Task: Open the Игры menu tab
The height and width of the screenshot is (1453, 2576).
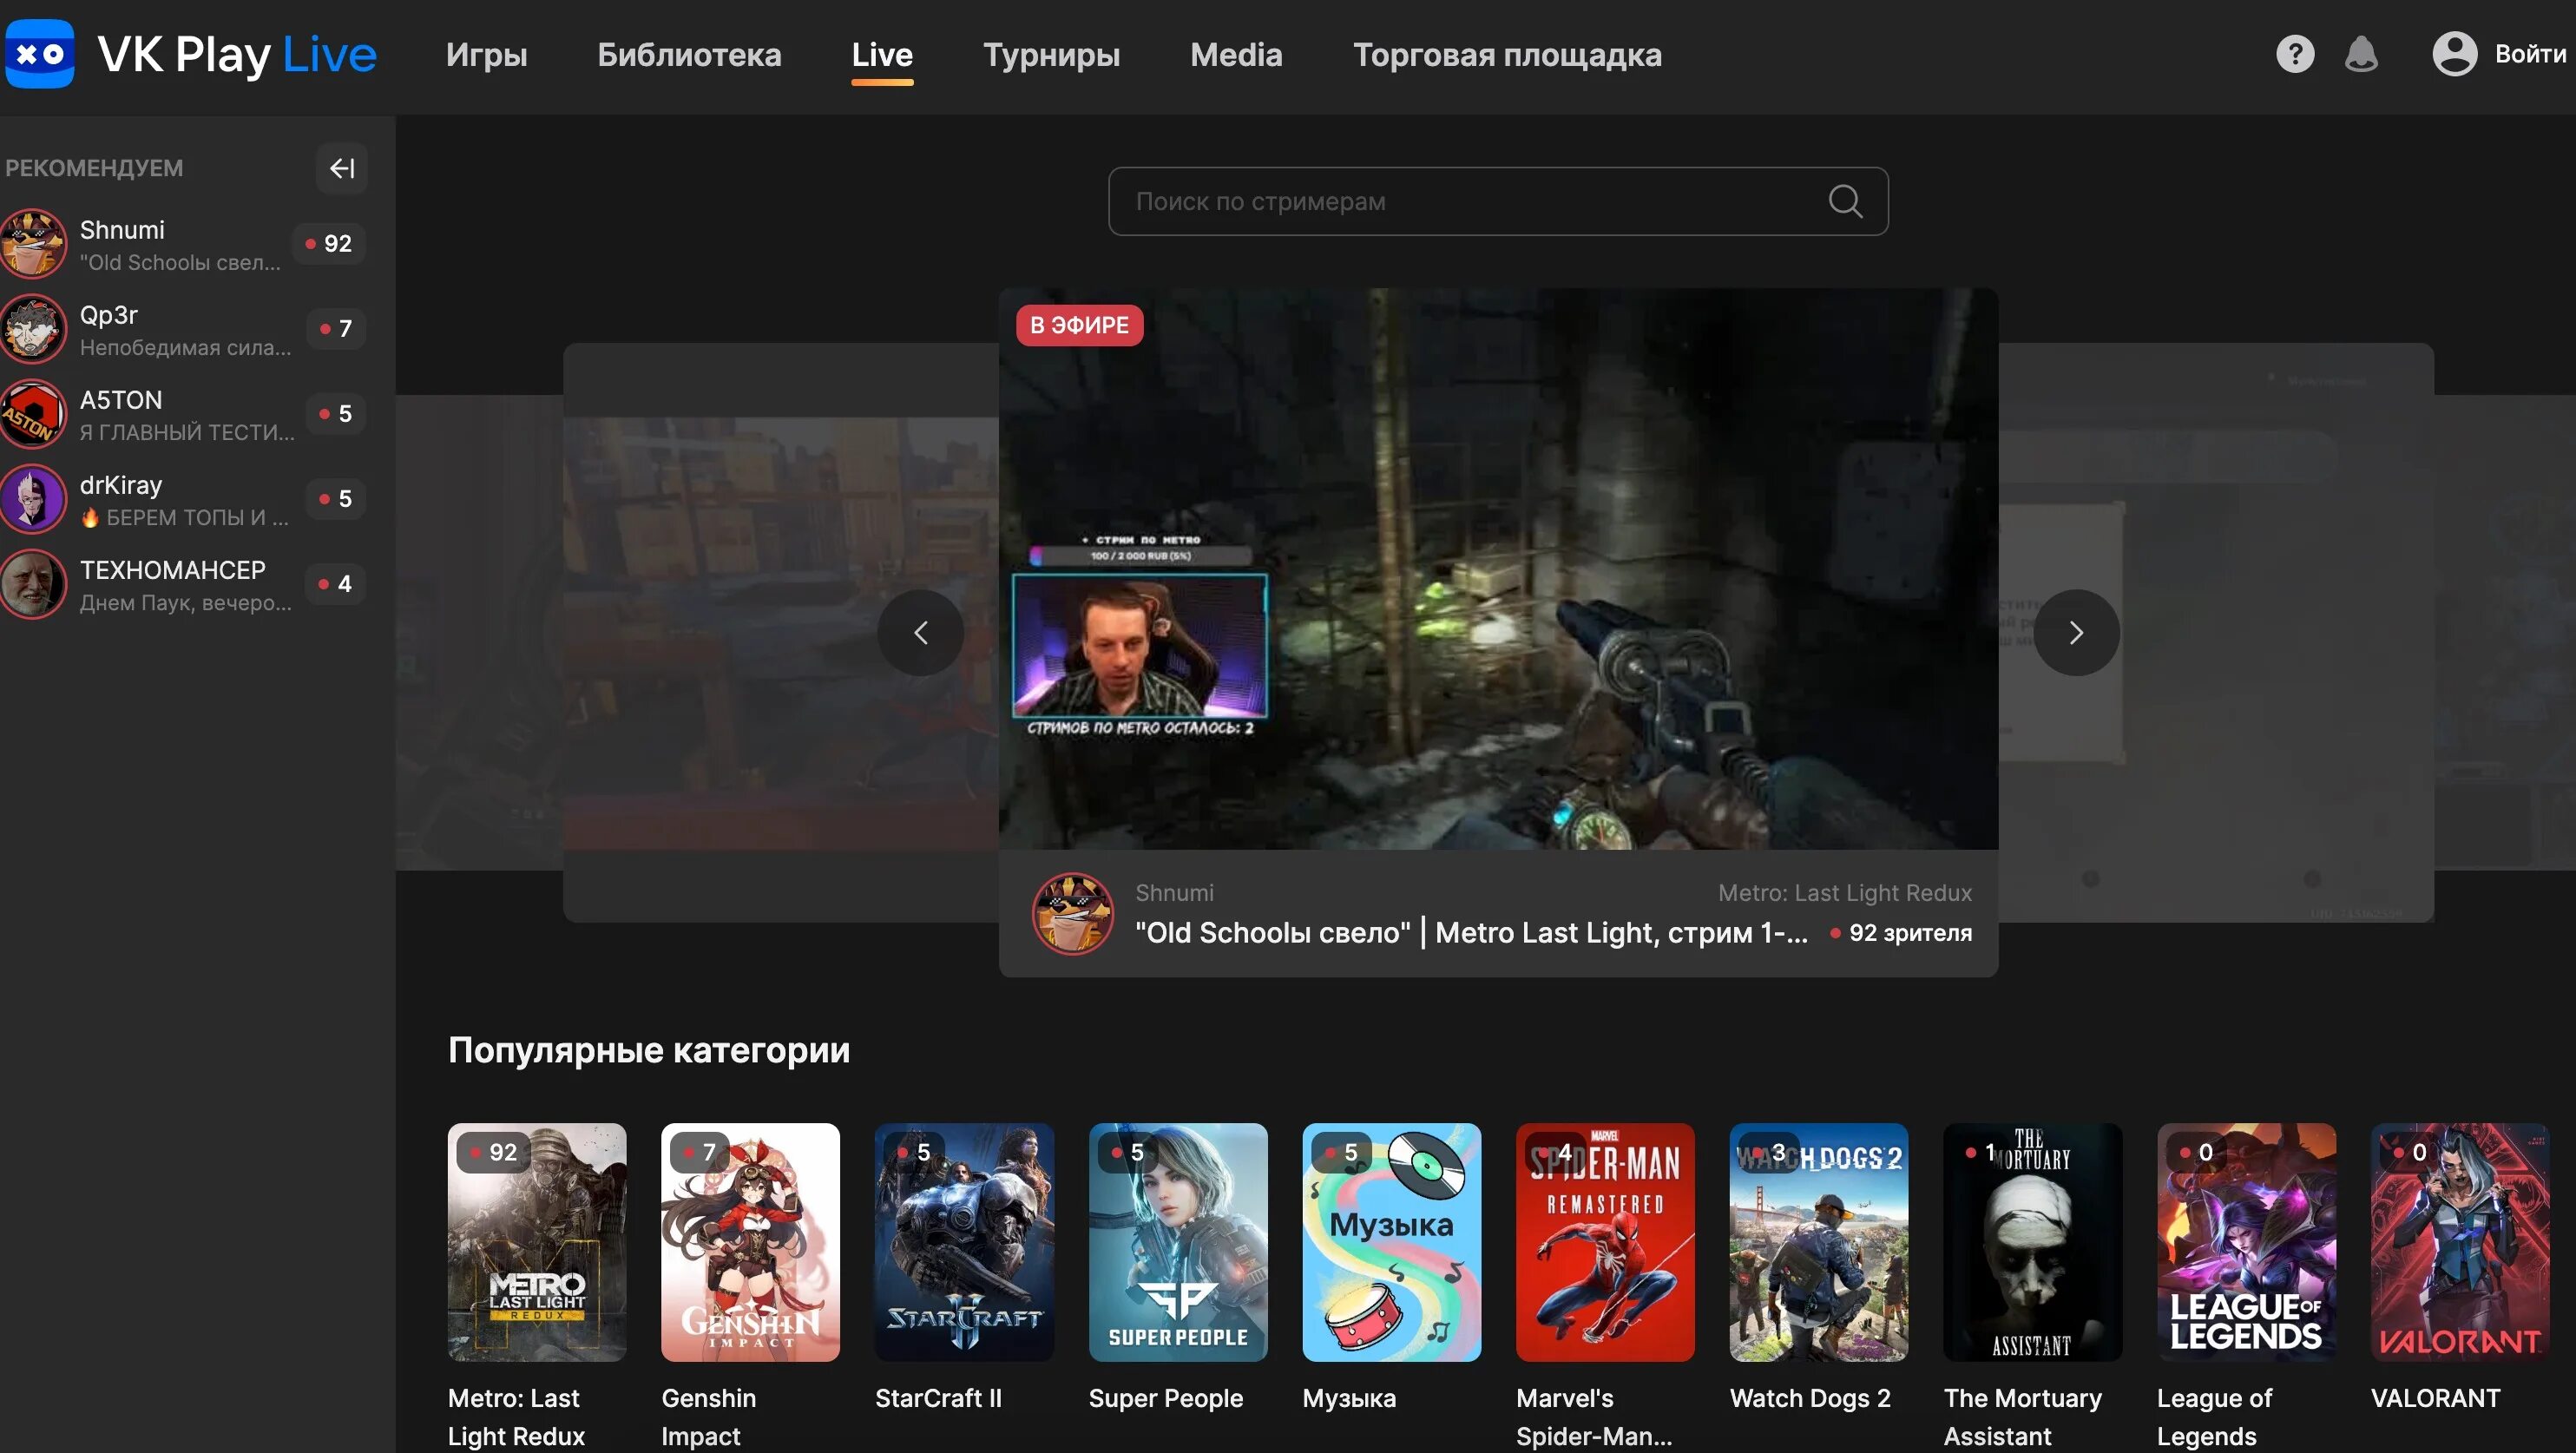Action: click(486, 55)
